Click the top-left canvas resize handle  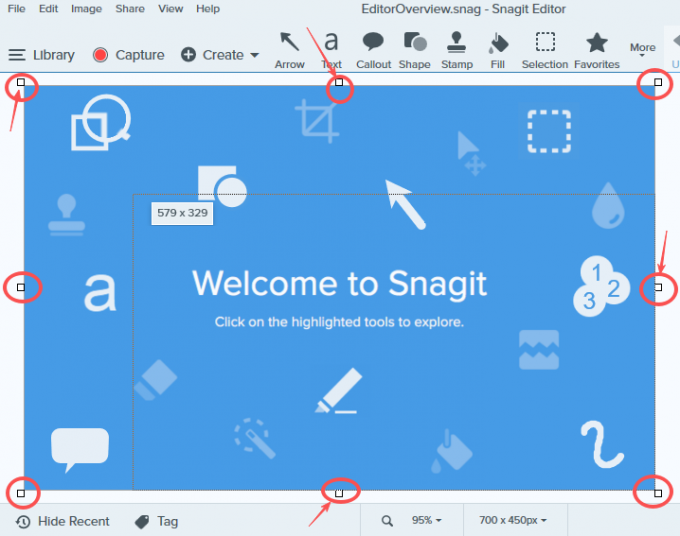pyautogui.click(x=21, y=83)
